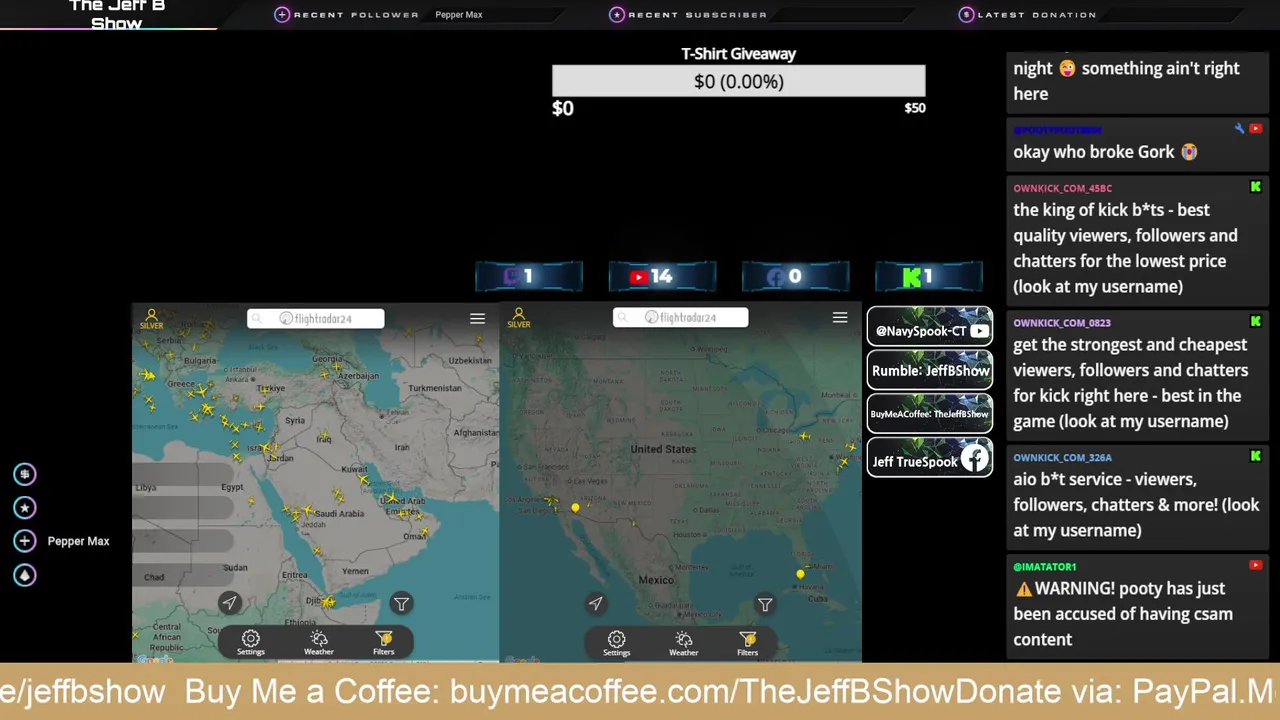Click Egypt label on left map
The image size is (1280, 720).
click(x=232, y=487)
